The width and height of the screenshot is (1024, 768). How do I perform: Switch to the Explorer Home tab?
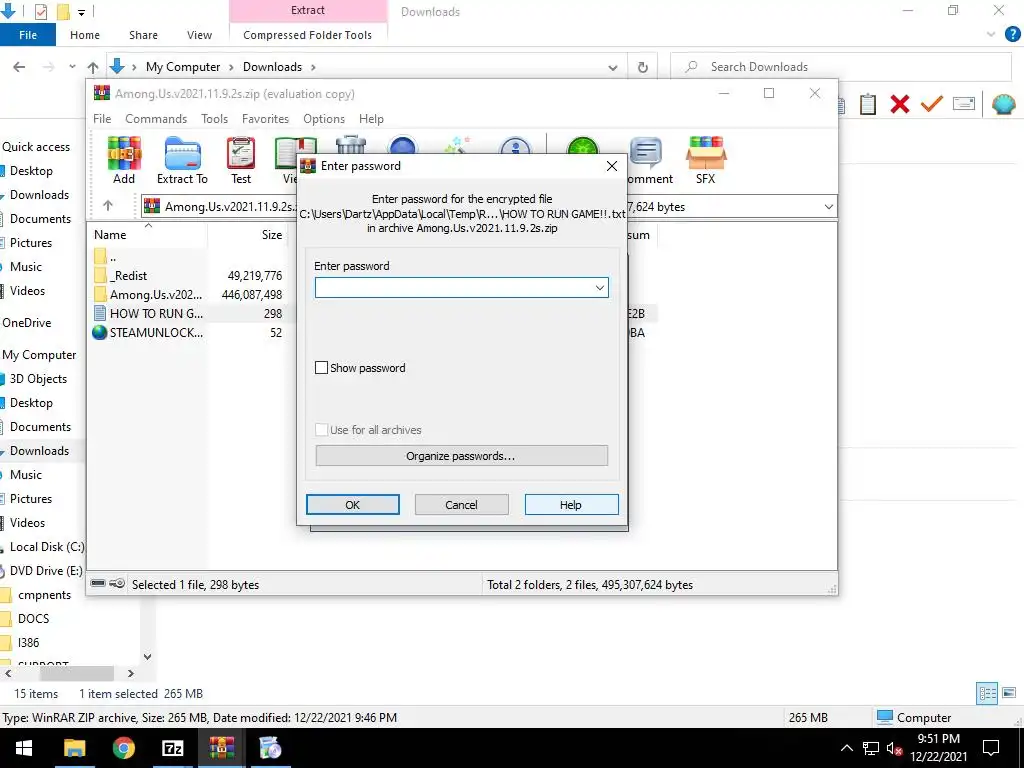coord(85,35)
